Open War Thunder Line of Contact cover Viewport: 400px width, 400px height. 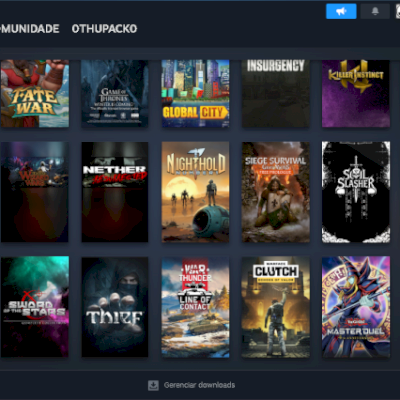[195, 307]
